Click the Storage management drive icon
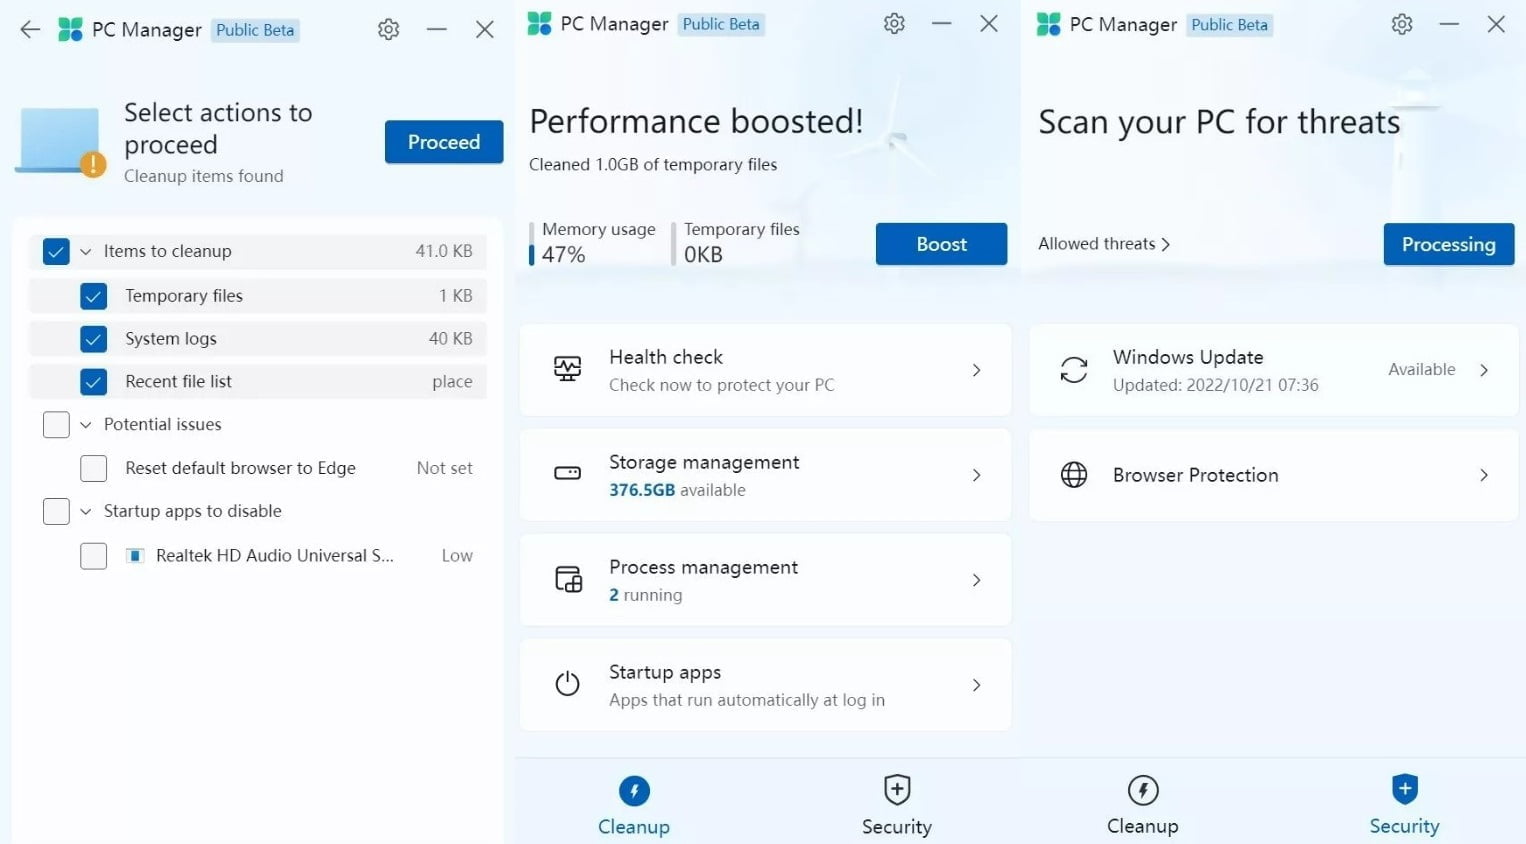Screen dimensions: 1526x844 567,473
